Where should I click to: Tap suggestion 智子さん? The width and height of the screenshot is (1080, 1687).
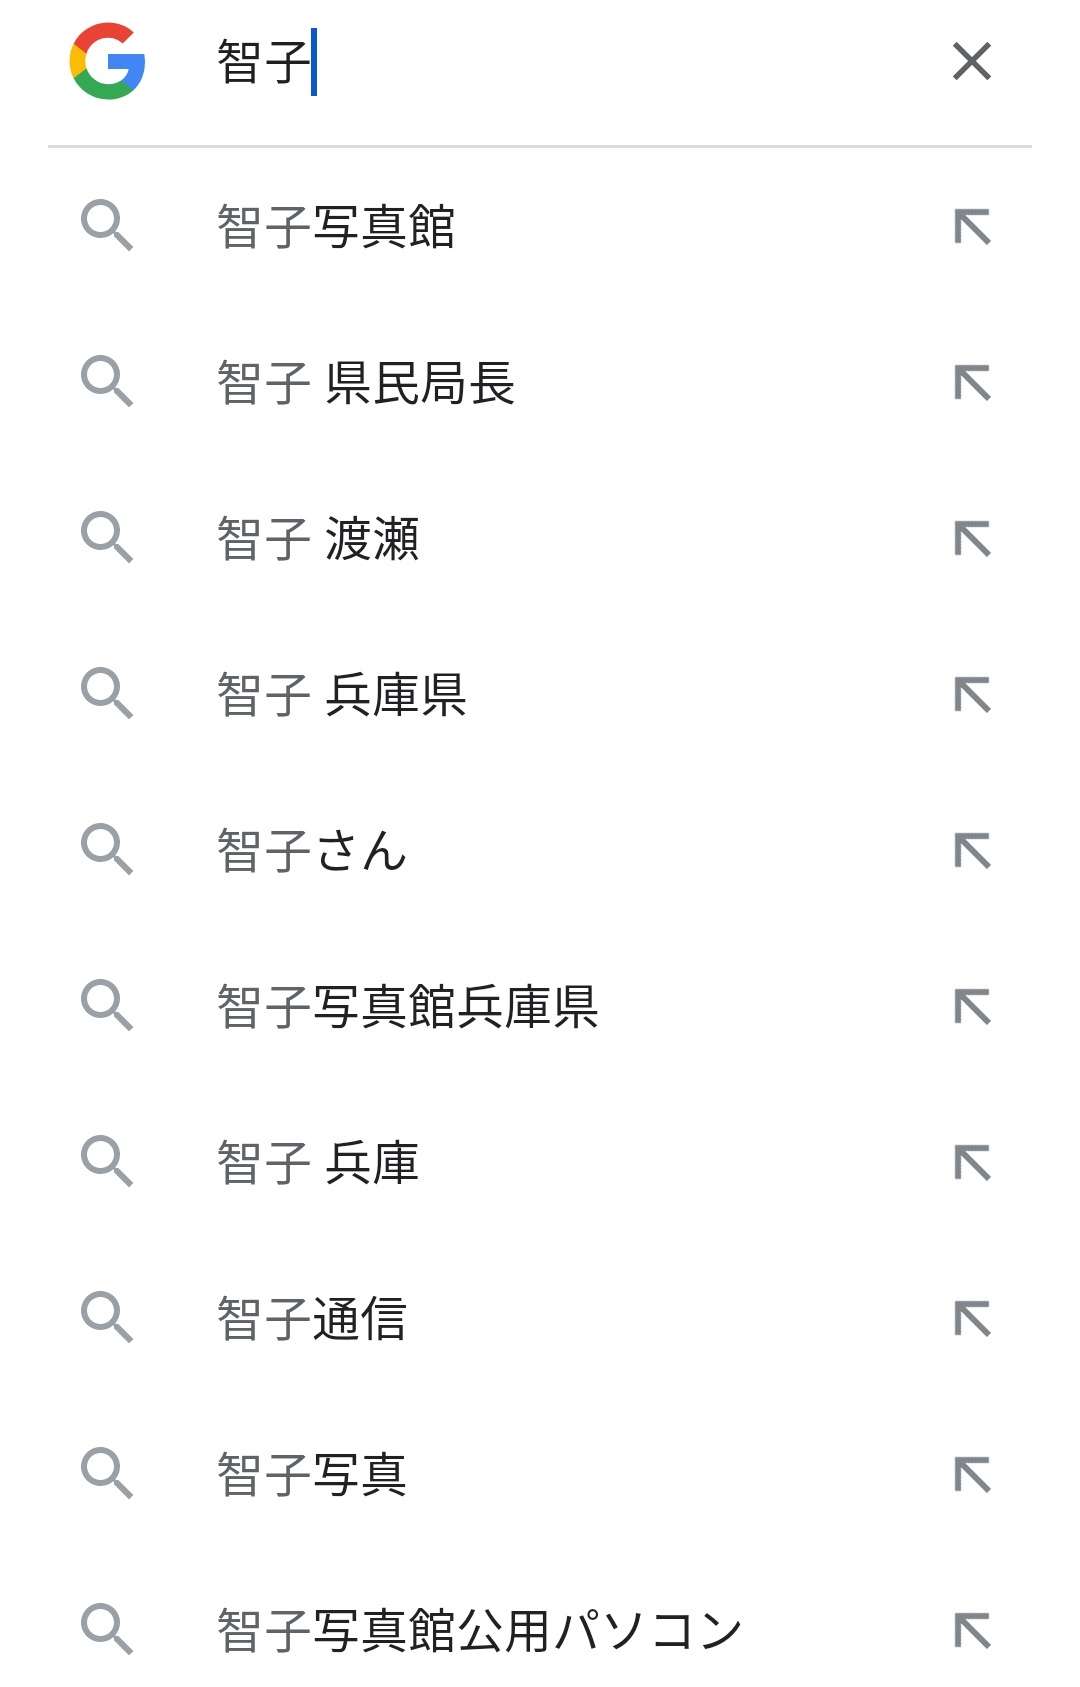[312, 851]
